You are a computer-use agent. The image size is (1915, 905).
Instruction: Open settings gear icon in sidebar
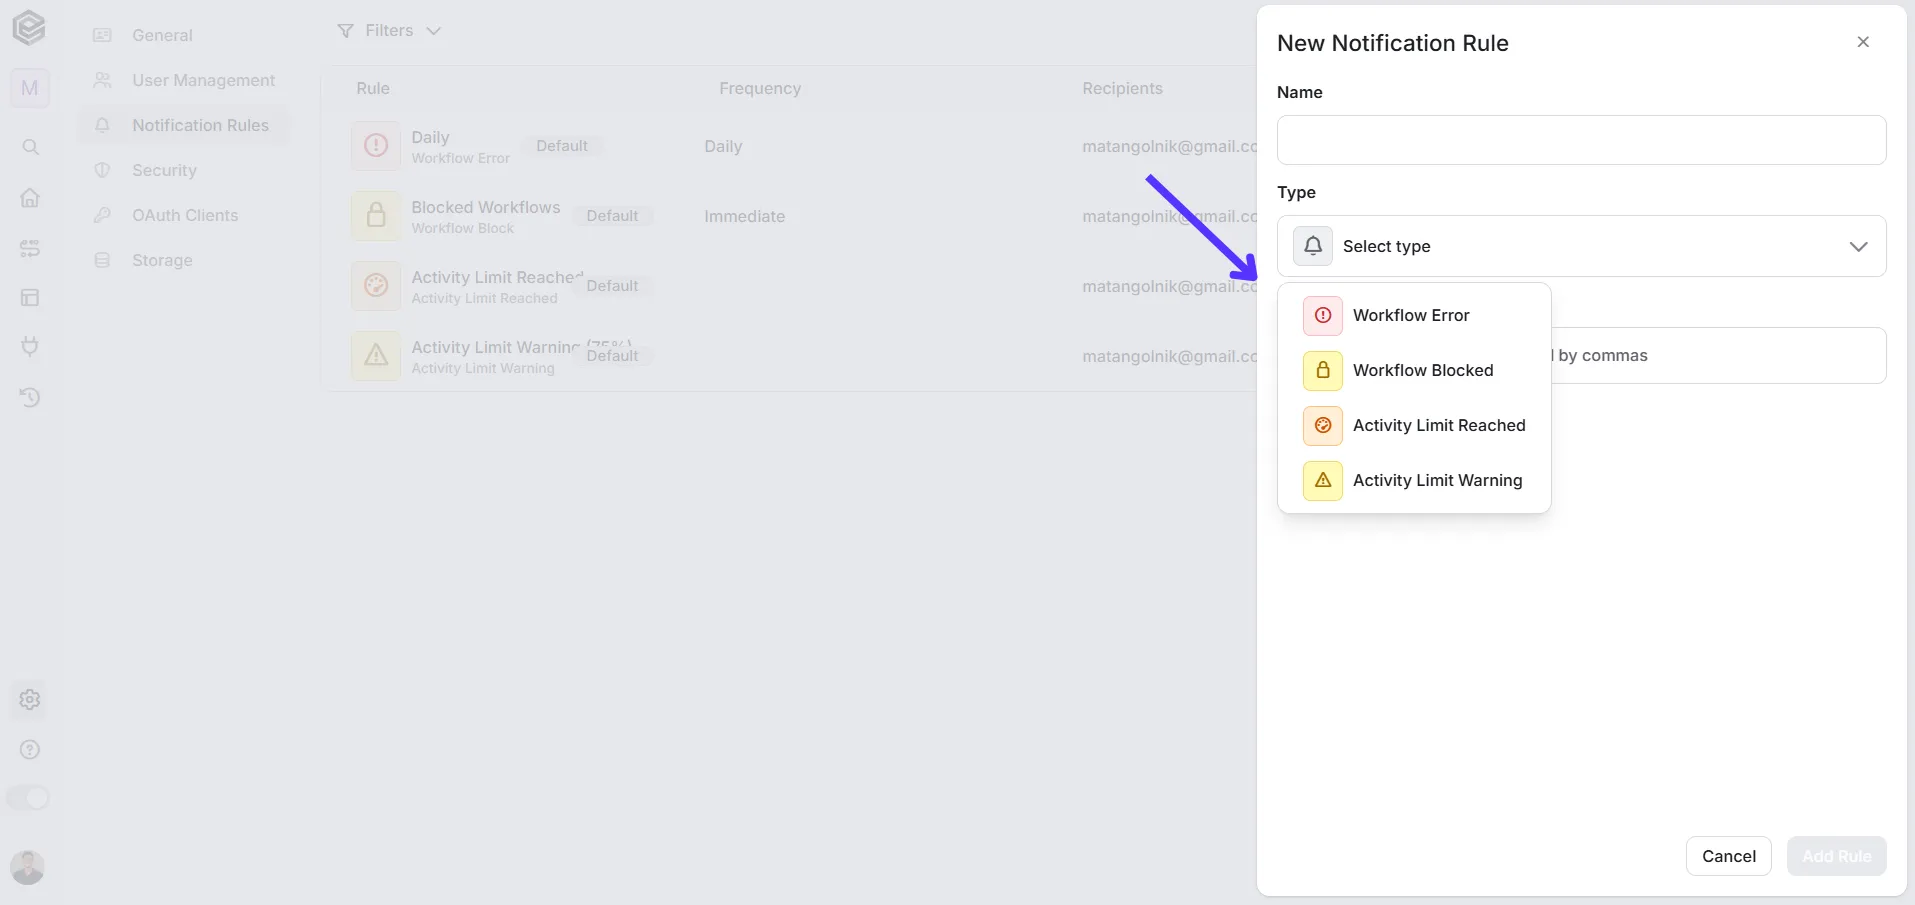tap(30, 699)
